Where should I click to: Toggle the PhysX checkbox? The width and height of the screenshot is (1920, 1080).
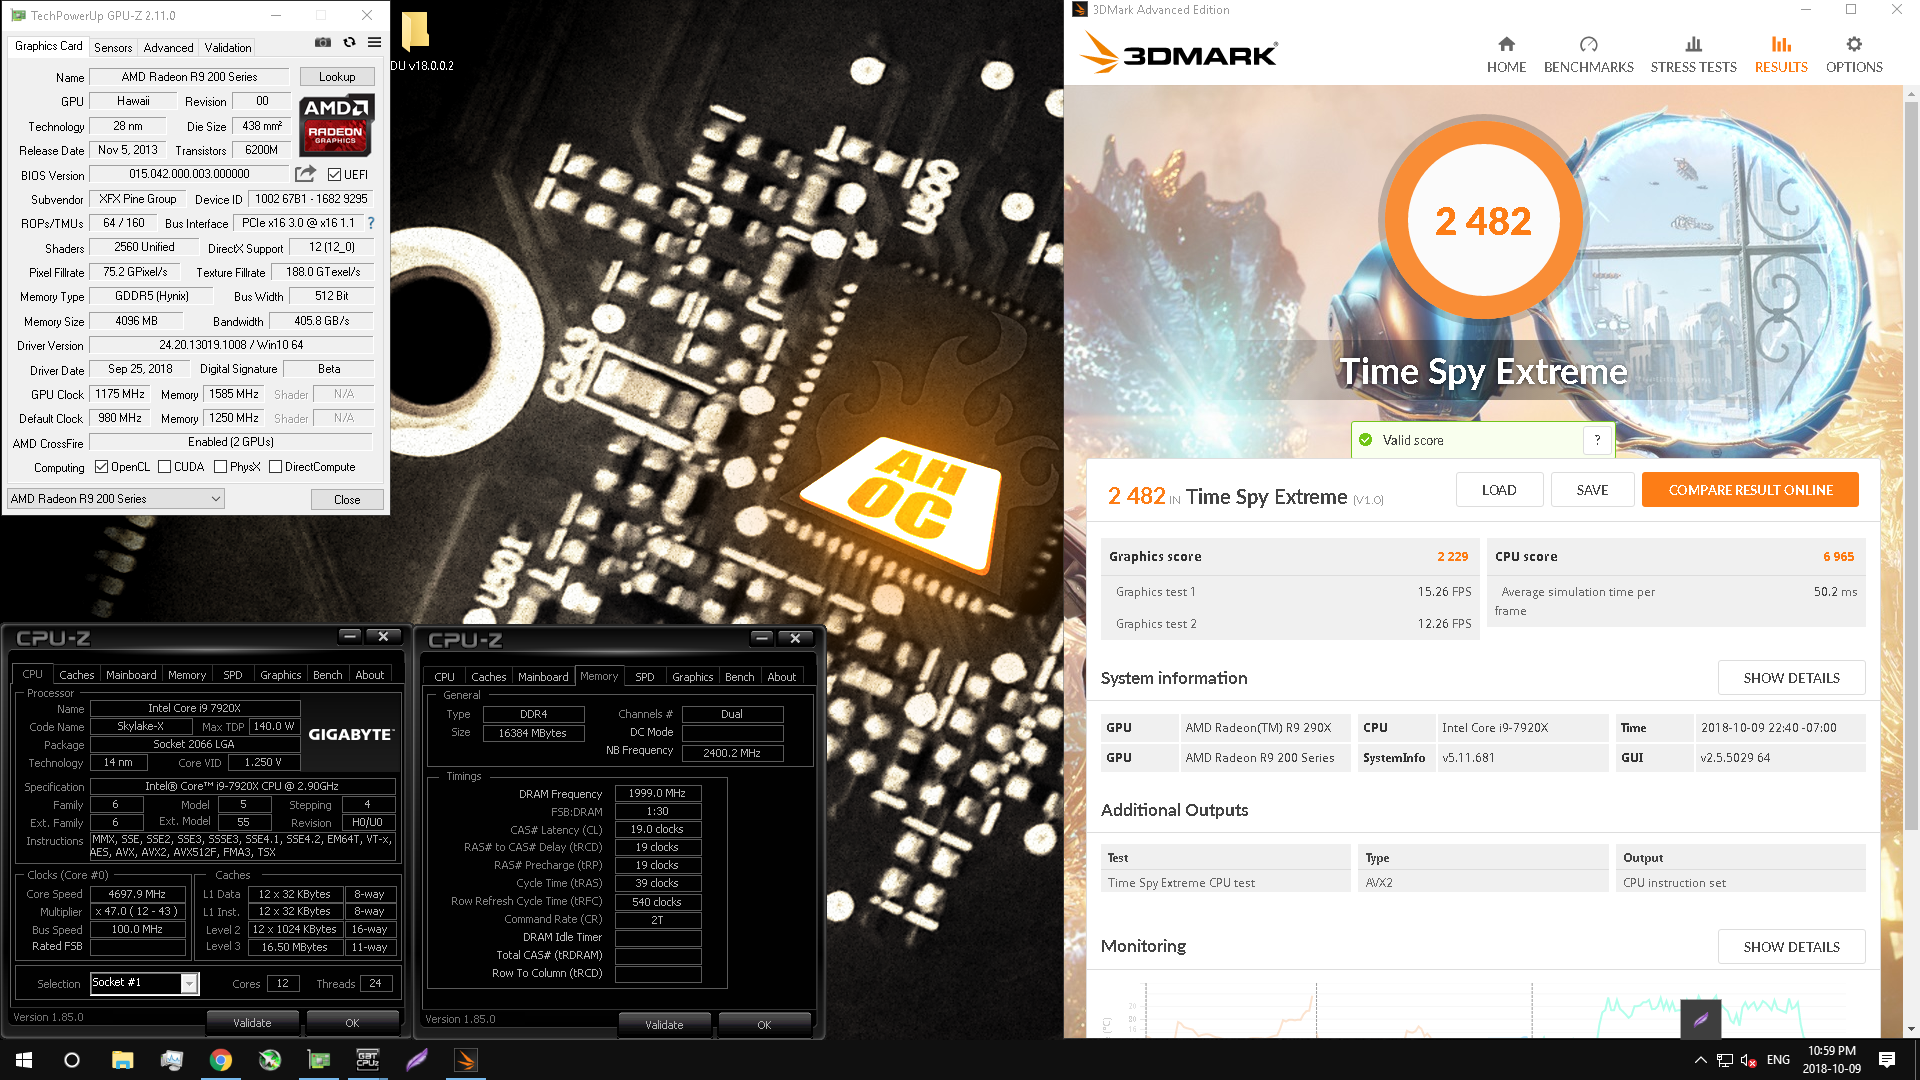pyautogui.click(x=220, y=467)
